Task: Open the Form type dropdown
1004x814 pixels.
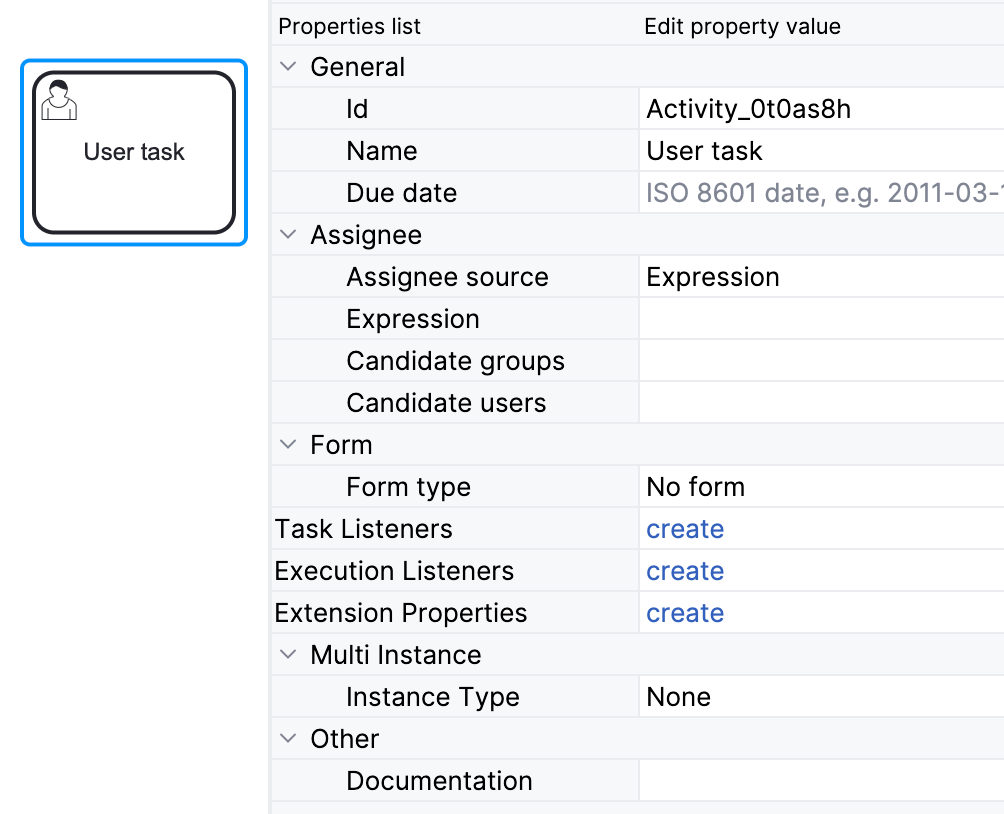Action: [820, 487]
